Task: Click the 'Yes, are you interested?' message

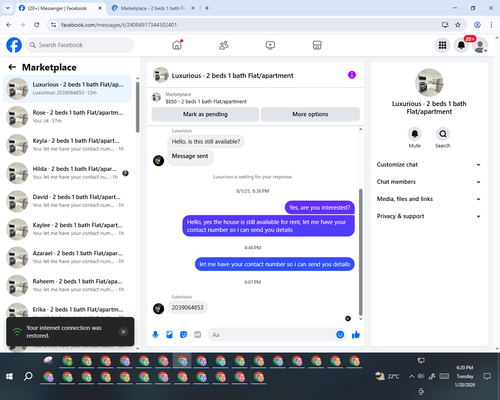Action: pos(320,207)
